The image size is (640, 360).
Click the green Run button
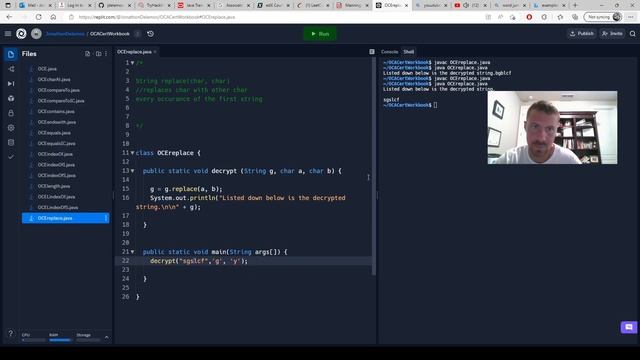(320, 34)
